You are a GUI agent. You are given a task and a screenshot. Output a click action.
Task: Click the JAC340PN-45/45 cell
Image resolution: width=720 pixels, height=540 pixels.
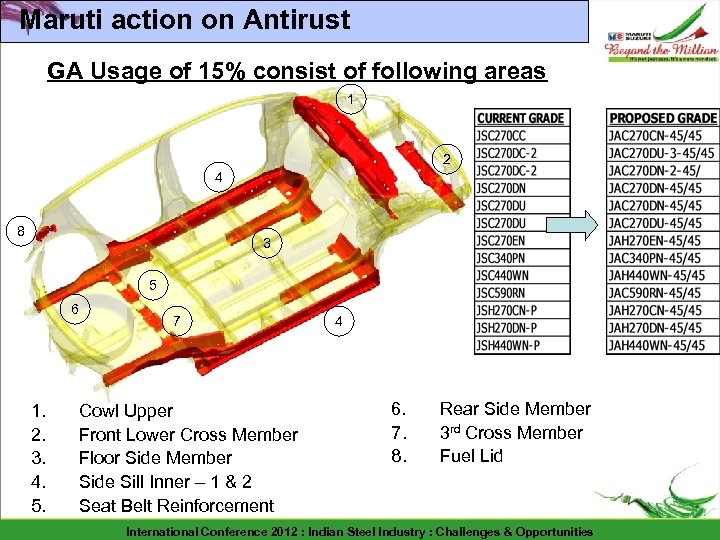pyautogui.click(x=663, y=258)
